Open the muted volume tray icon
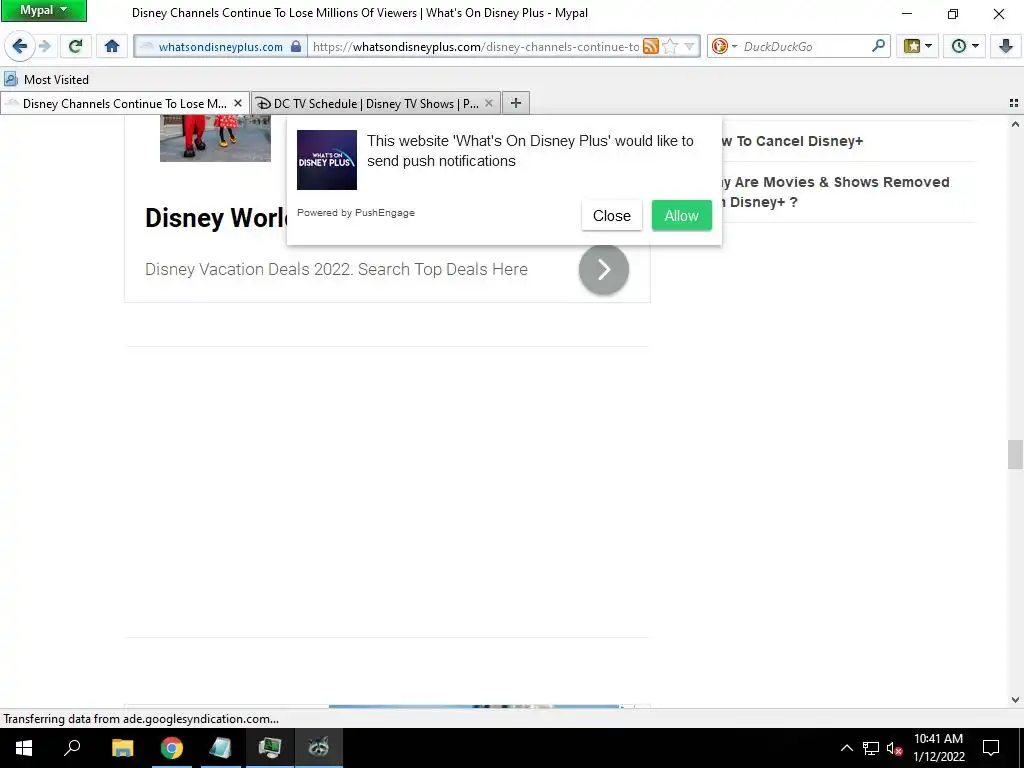This screenshot has width=1024, height=768. tap(894, 748)
